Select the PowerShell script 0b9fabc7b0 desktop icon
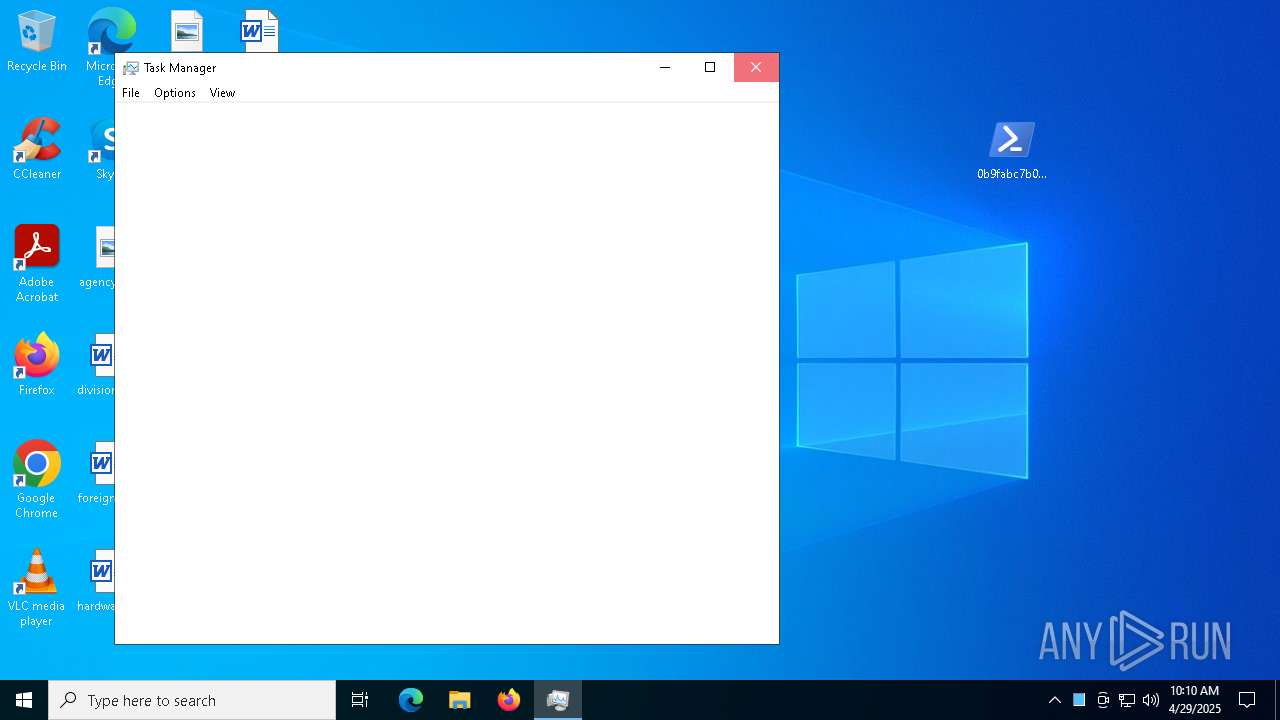The width and height of the screenshot is (1280, 720). pyautogui.click(x=1012, y=150)
